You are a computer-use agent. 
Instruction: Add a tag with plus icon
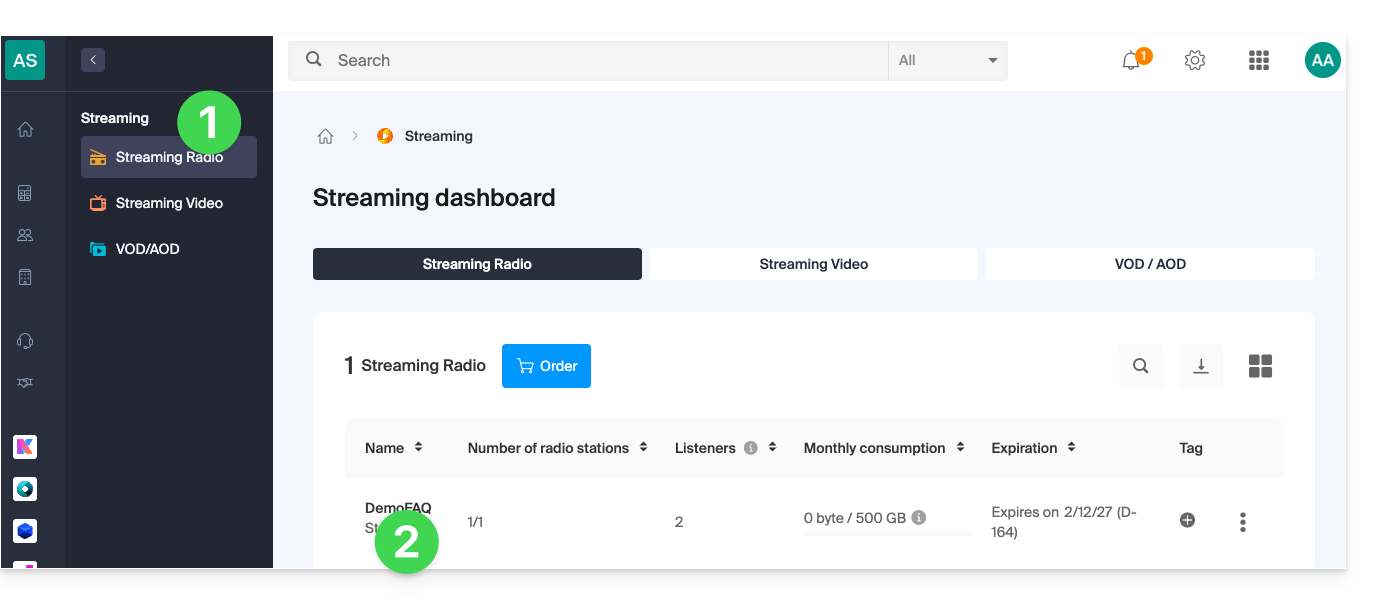(1187, 520)
